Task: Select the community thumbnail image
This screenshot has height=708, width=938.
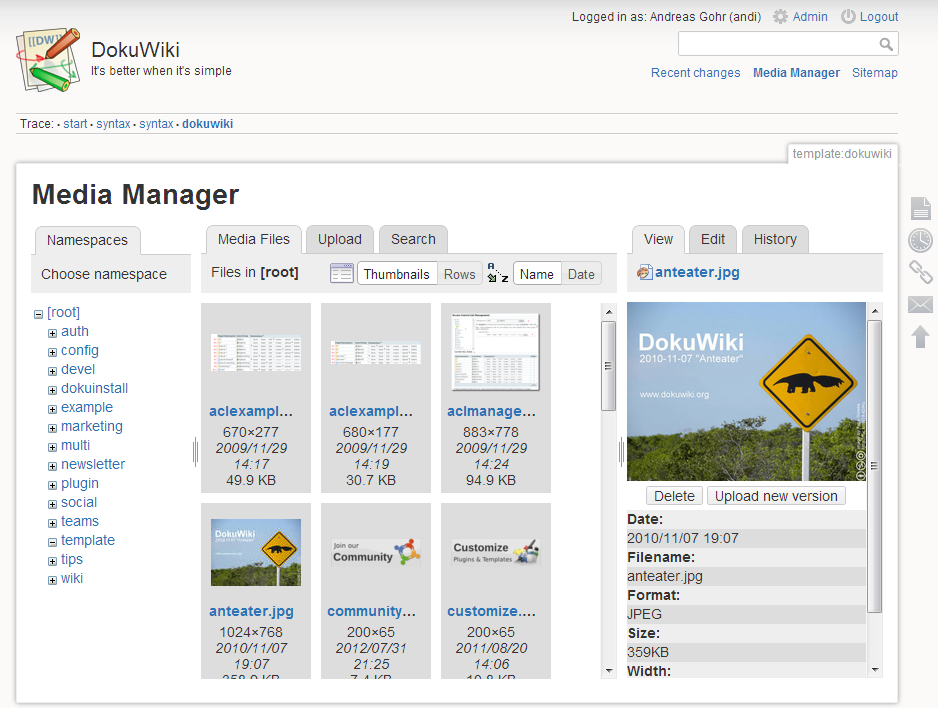Action: click(x=376, y=552)
